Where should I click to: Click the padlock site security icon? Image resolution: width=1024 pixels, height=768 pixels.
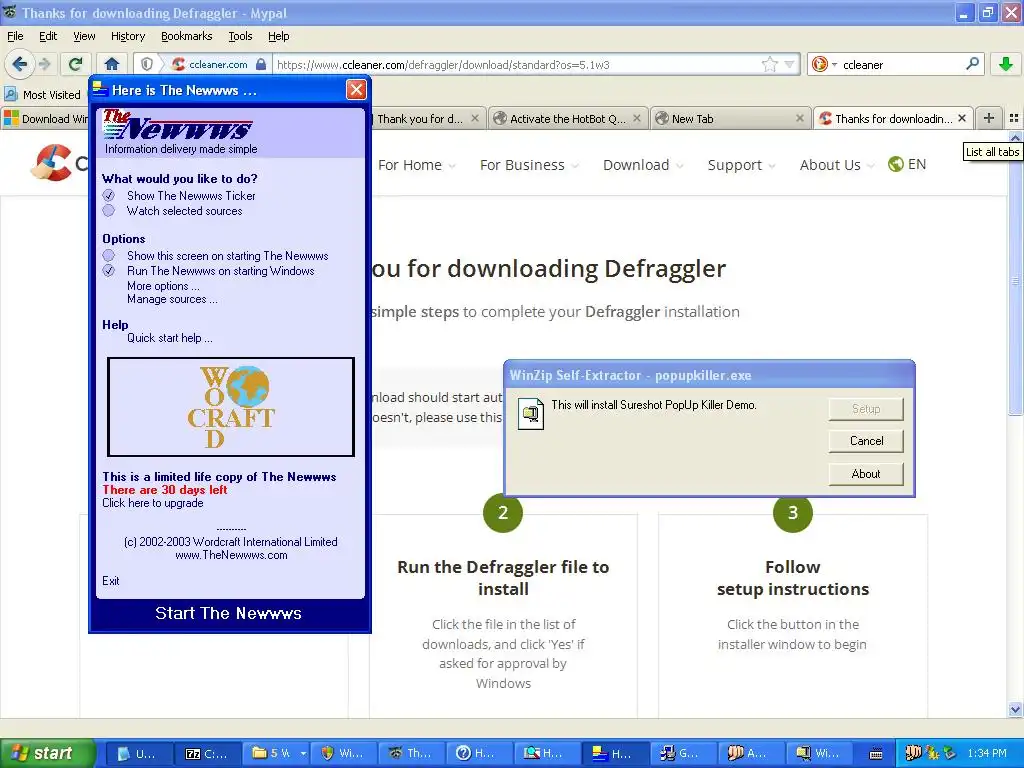pyautogui.click(x=261, y=64)
